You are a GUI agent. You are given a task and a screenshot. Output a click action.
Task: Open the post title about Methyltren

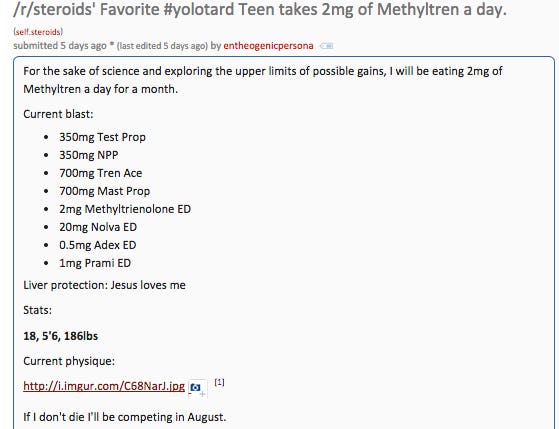[260, 9]
